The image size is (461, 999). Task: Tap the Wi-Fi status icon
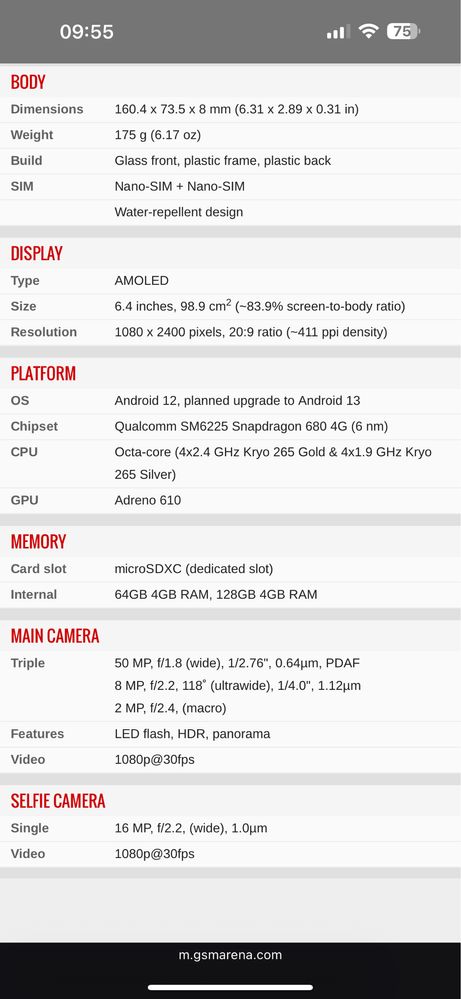tap(368, 31)
